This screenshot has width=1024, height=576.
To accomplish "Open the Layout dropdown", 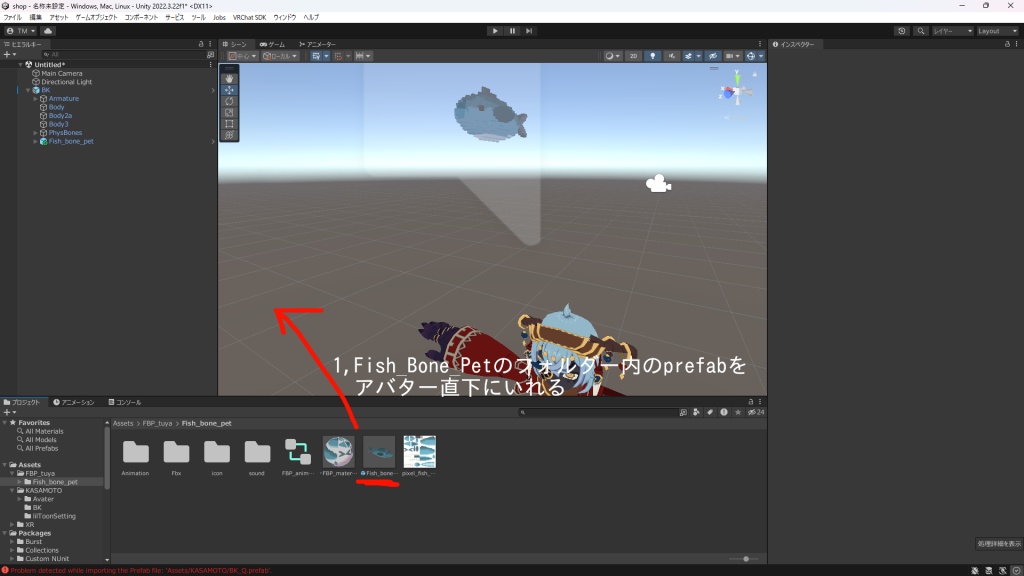I will 997,31.
